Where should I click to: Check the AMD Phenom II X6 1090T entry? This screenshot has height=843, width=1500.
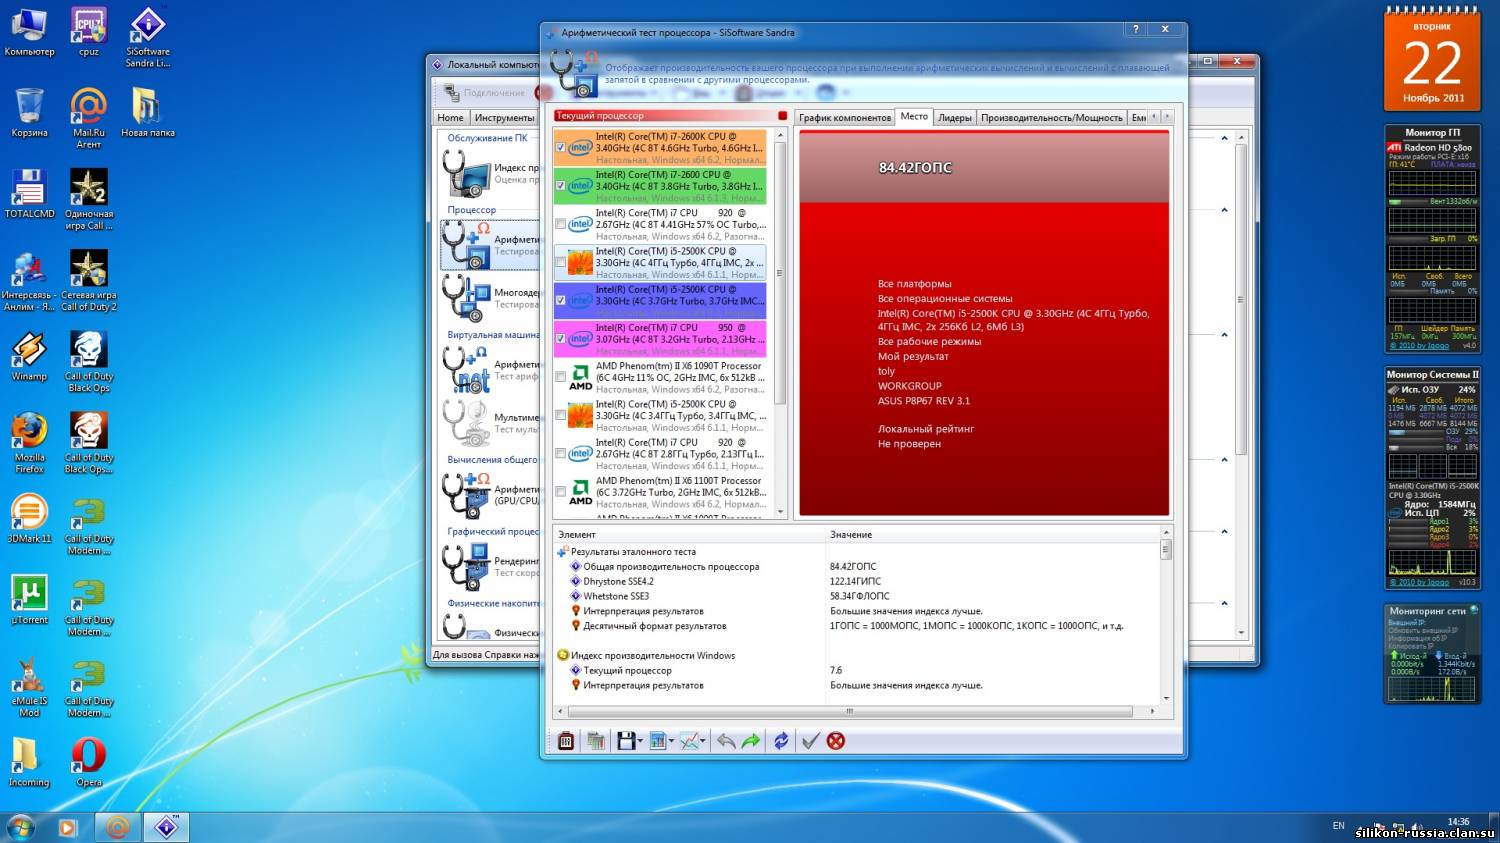click(x=561, y=377)
